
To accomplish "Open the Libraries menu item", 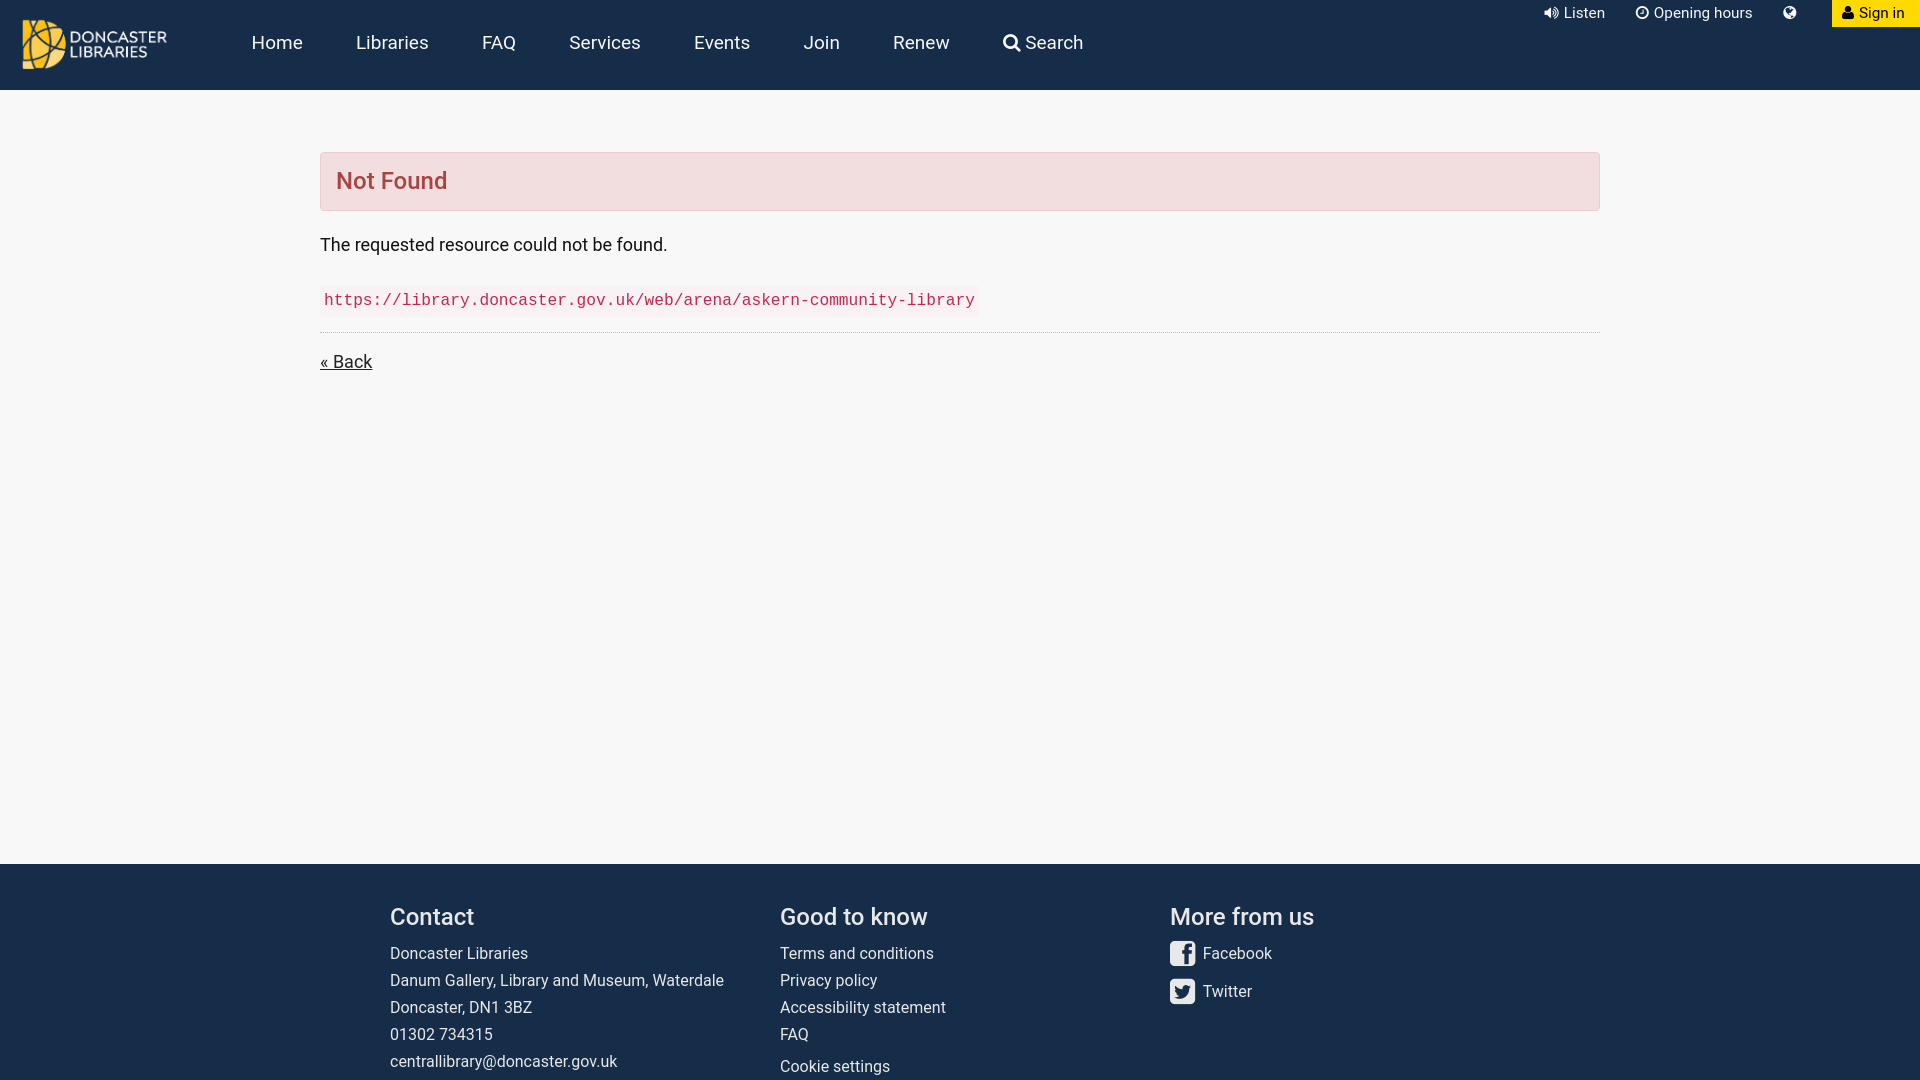I will (x=392, y=43).
